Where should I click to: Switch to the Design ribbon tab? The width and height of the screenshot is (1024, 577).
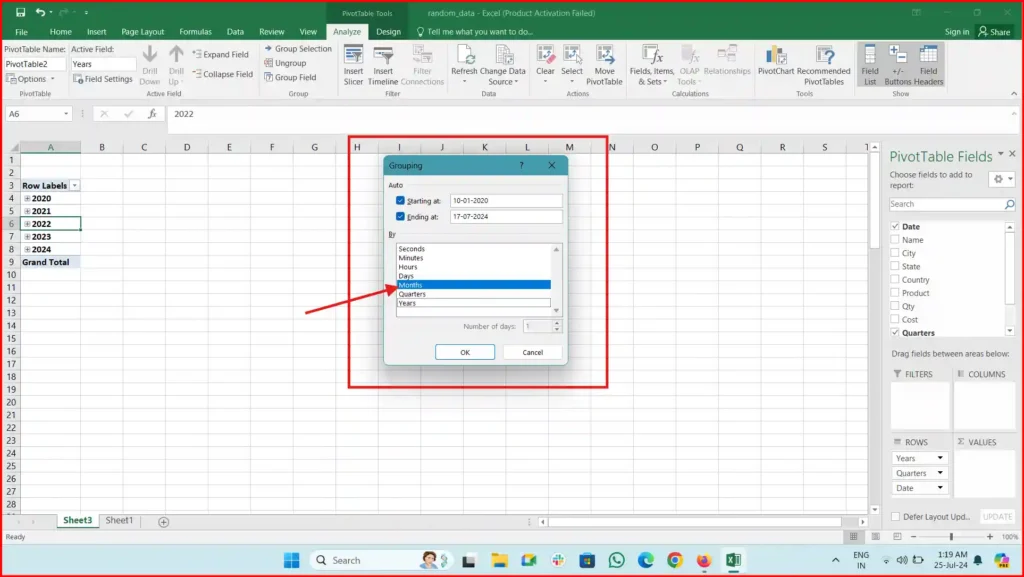(x=389, y=31)
